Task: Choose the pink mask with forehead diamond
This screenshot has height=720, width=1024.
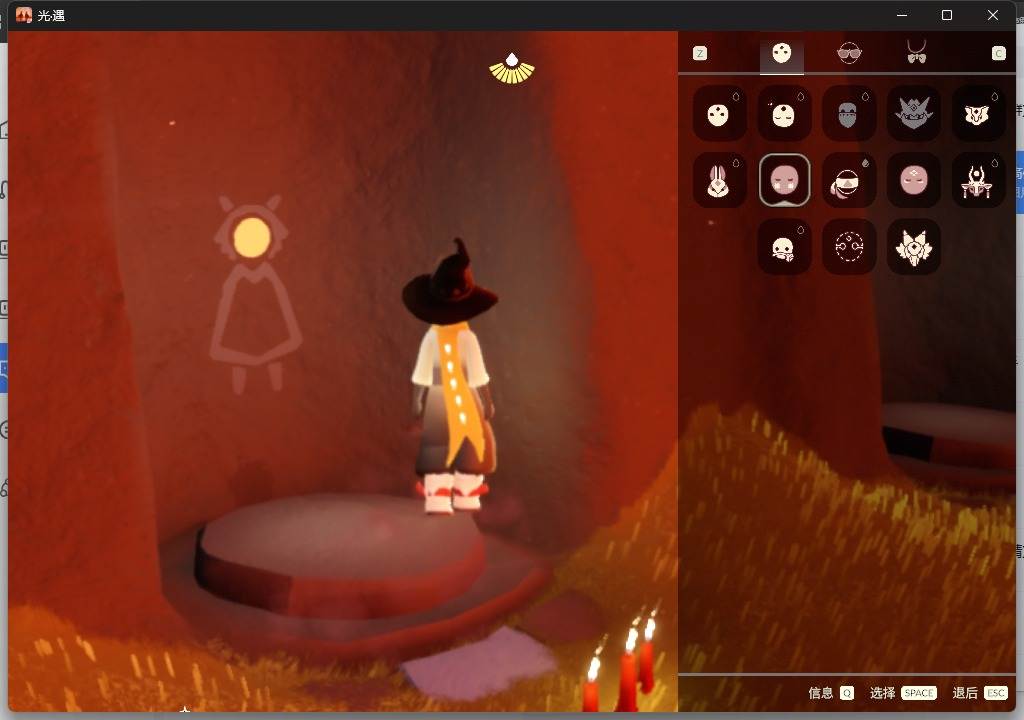Action: 914,180
